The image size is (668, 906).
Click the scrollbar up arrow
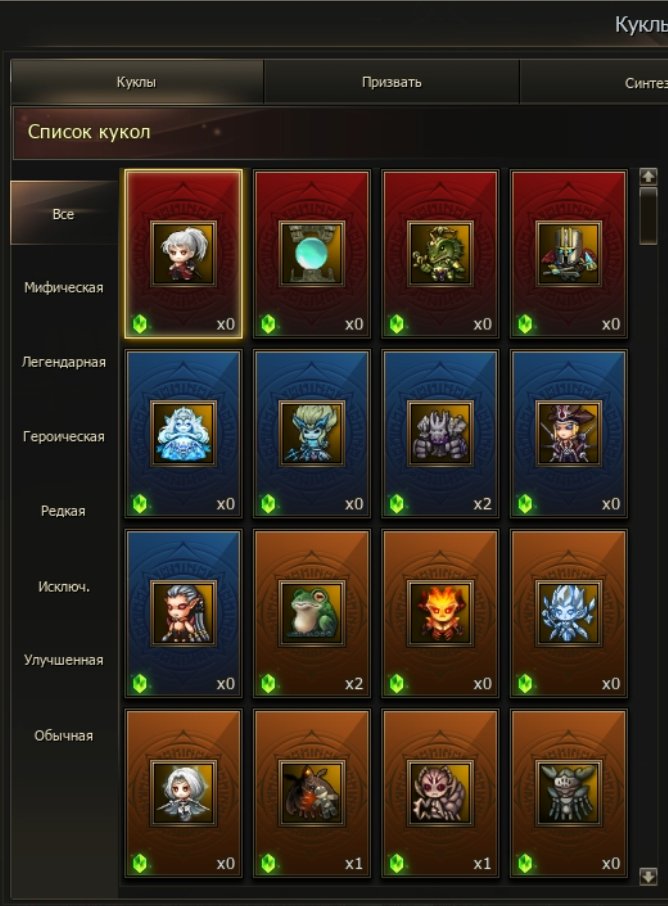(648, 177)
